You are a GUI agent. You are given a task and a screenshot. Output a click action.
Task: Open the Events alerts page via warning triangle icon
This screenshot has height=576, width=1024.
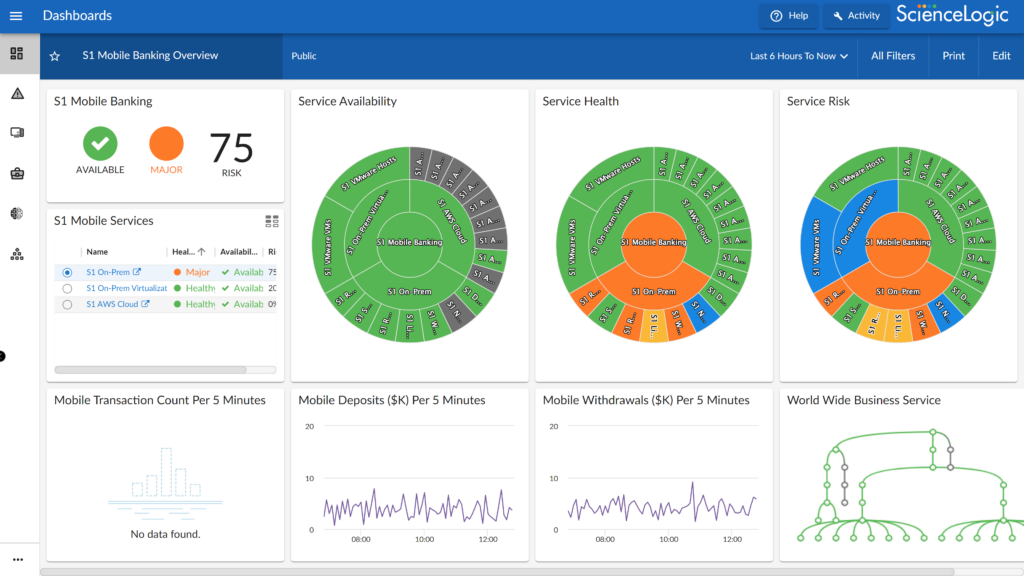point(18,93)
